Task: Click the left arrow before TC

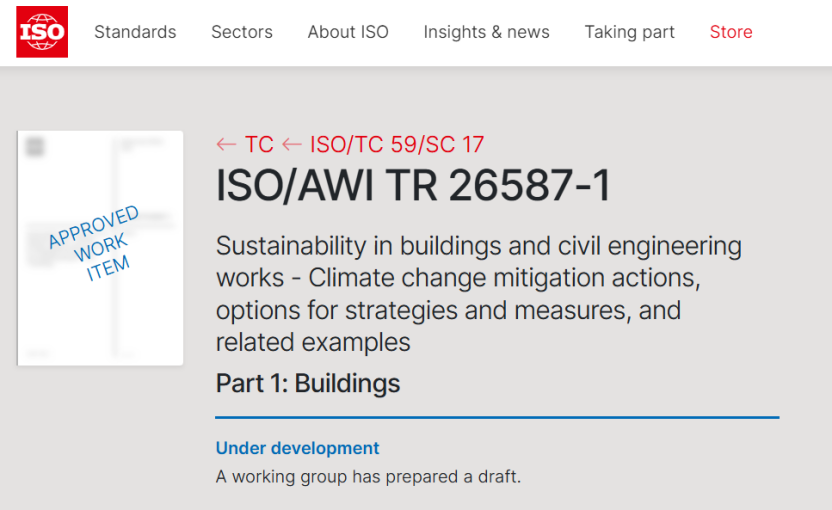Action: [226, 145]
